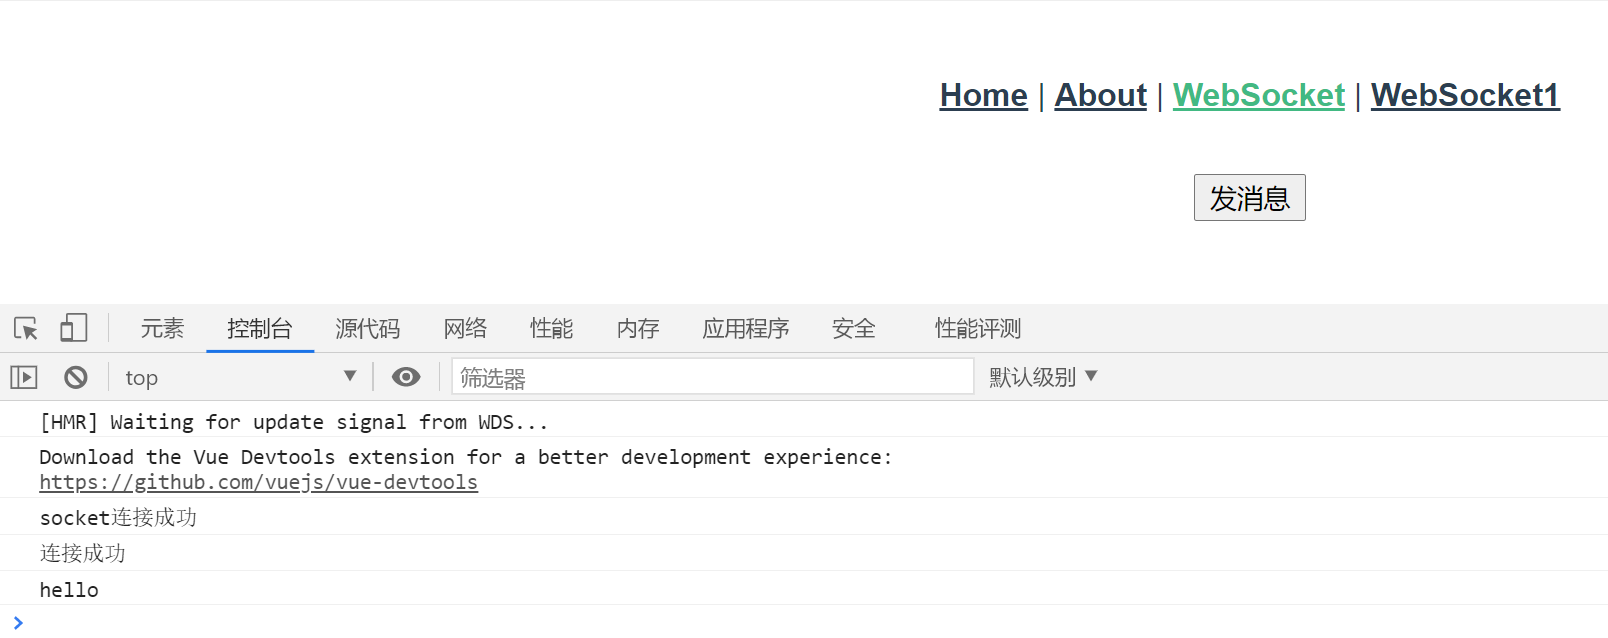The image size is (1608, 638).
Task: Toggle device toolbar emulation icon
Action: click(x=73, y=328)
